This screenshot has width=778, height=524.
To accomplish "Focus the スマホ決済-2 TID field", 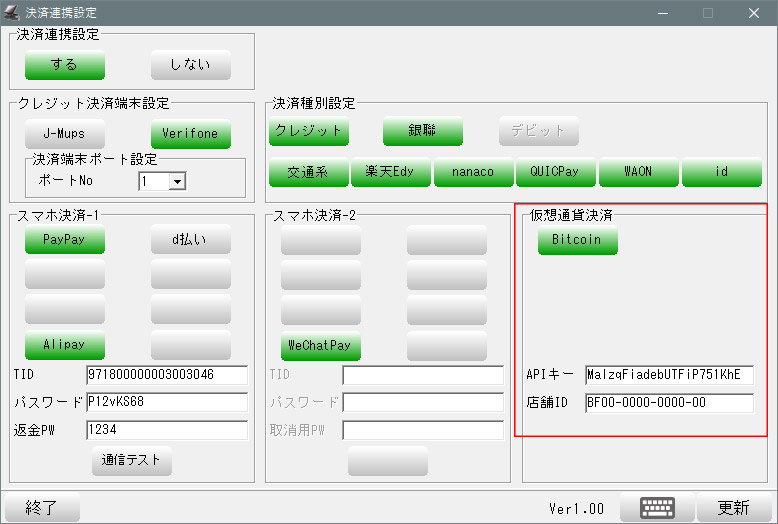I will [423, 375].
